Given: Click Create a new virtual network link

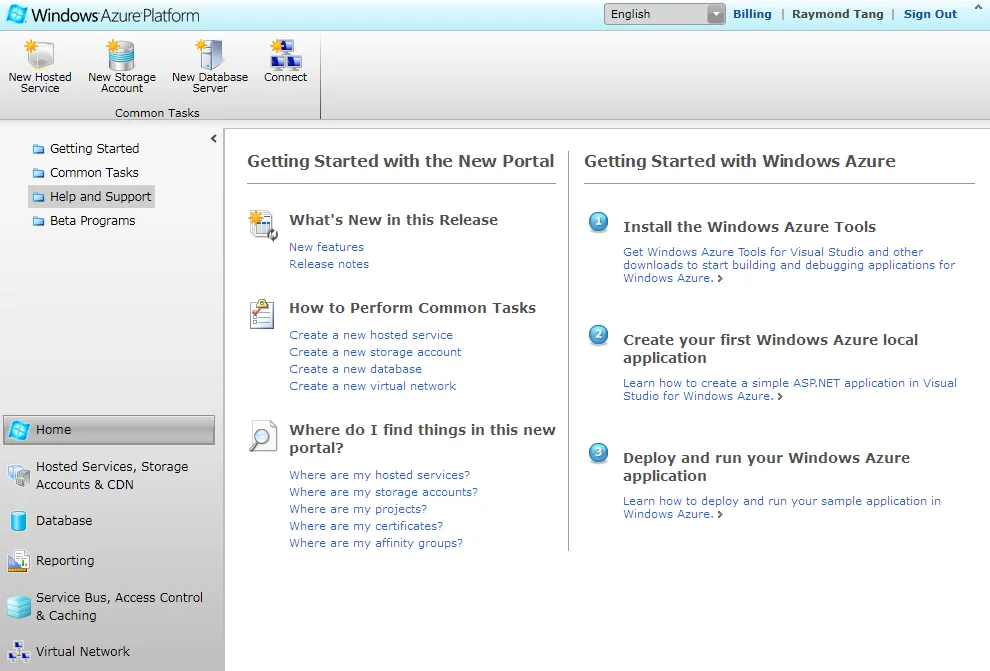Looking at the screenshot, I should 372,386.
